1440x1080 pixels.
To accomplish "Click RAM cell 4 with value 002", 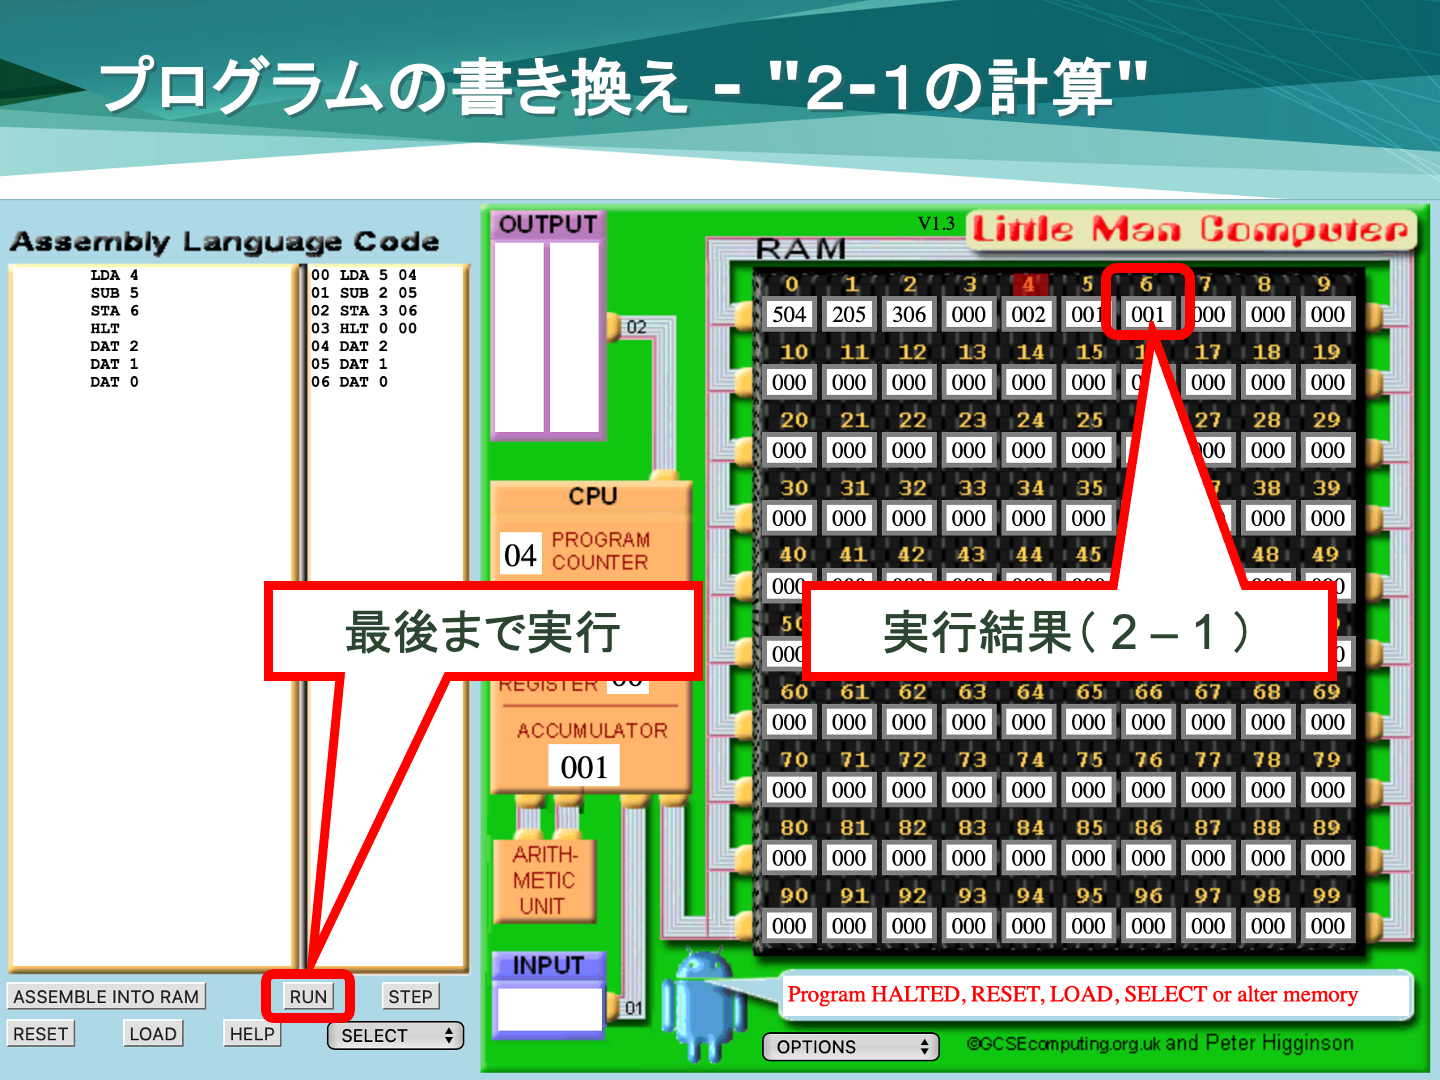I will click(1028, 315).
